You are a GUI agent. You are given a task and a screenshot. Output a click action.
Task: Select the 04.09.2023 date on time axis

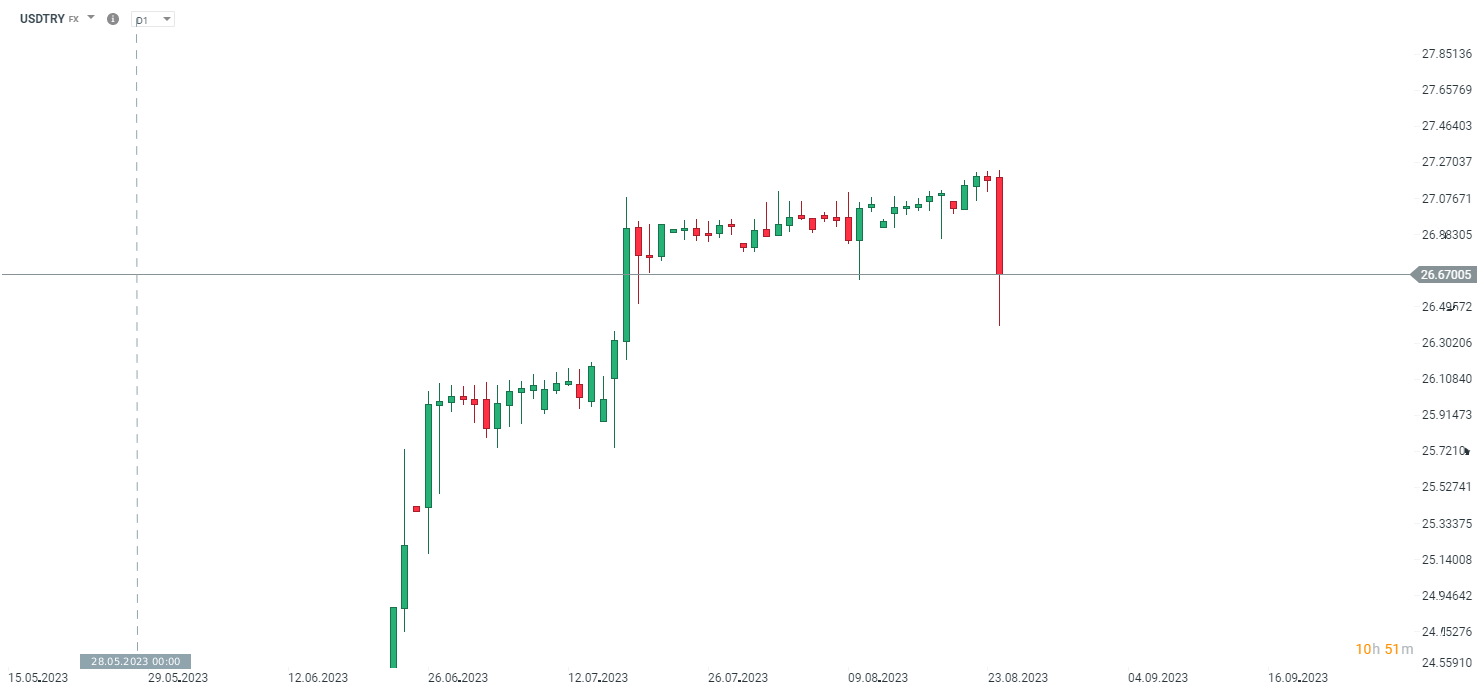1158,678
